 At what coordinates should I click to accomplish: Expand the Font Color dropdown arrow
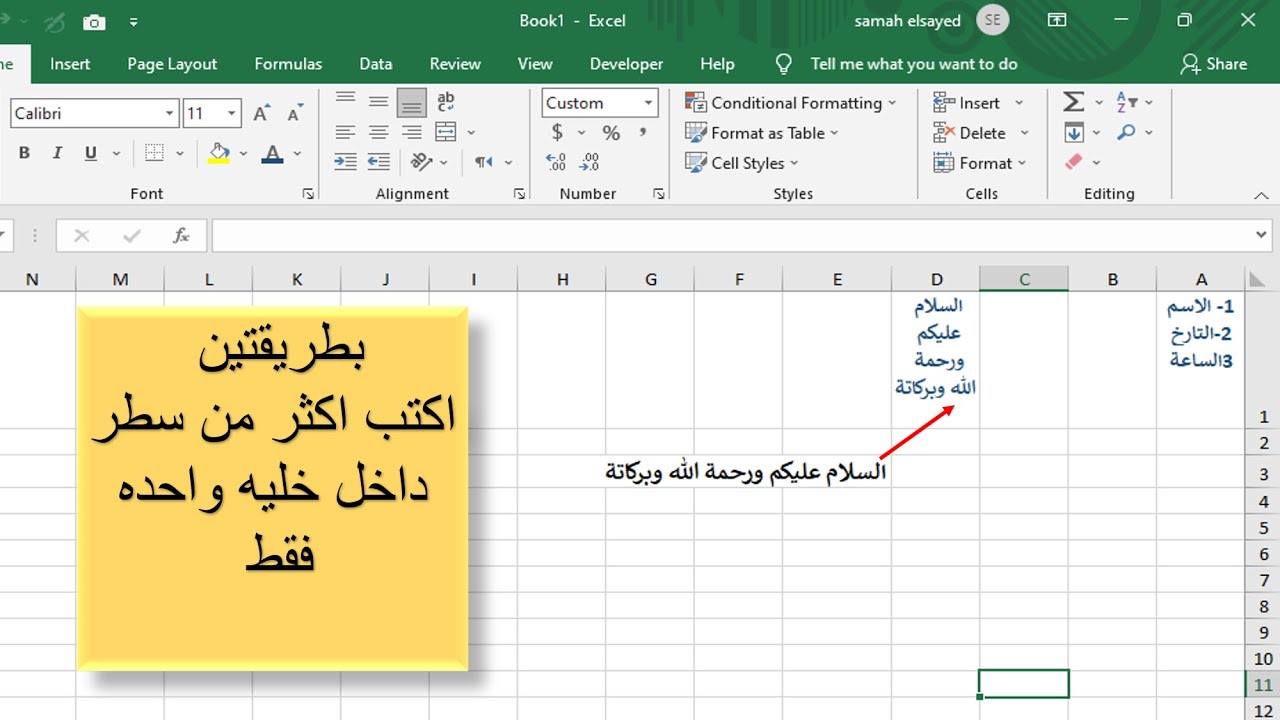coord(298,154)
